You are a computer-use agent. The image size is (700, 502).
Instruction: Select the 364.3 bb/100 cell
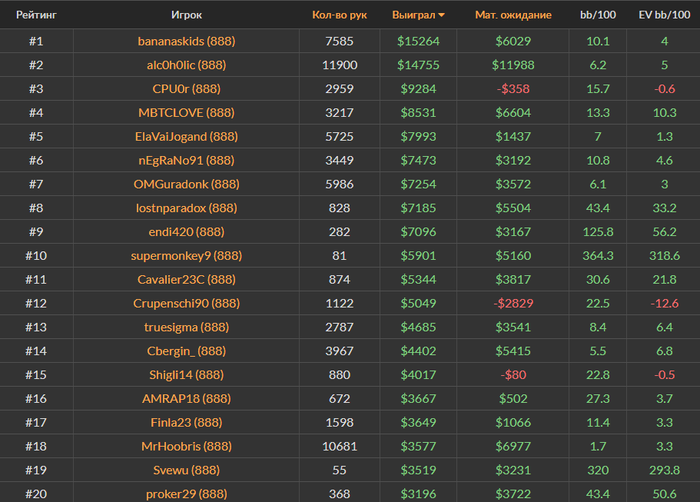click(598, 255)
